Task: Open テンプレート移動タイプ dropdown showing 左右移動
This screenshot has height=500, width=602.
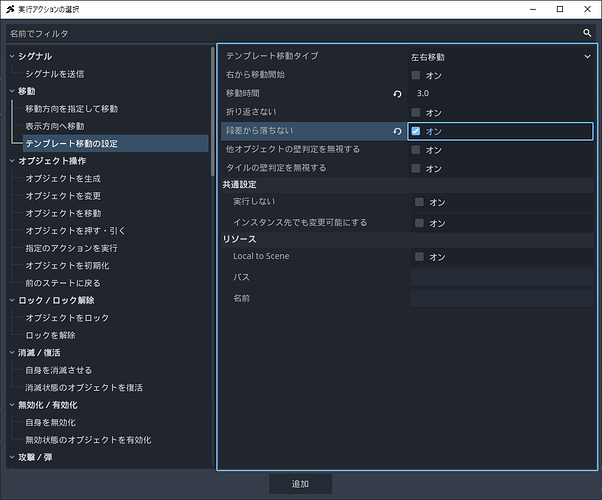Action: [501, 57]
